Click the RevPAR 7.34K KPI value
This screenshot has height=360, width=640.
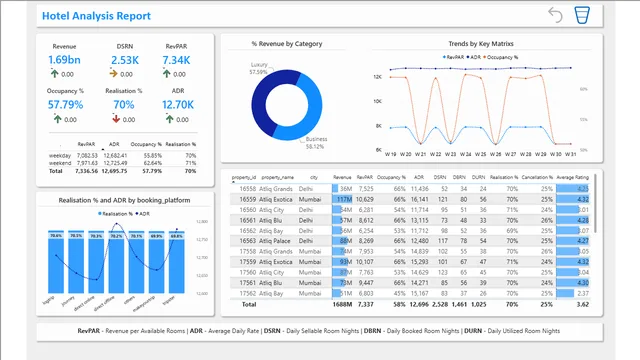point(176,60)
